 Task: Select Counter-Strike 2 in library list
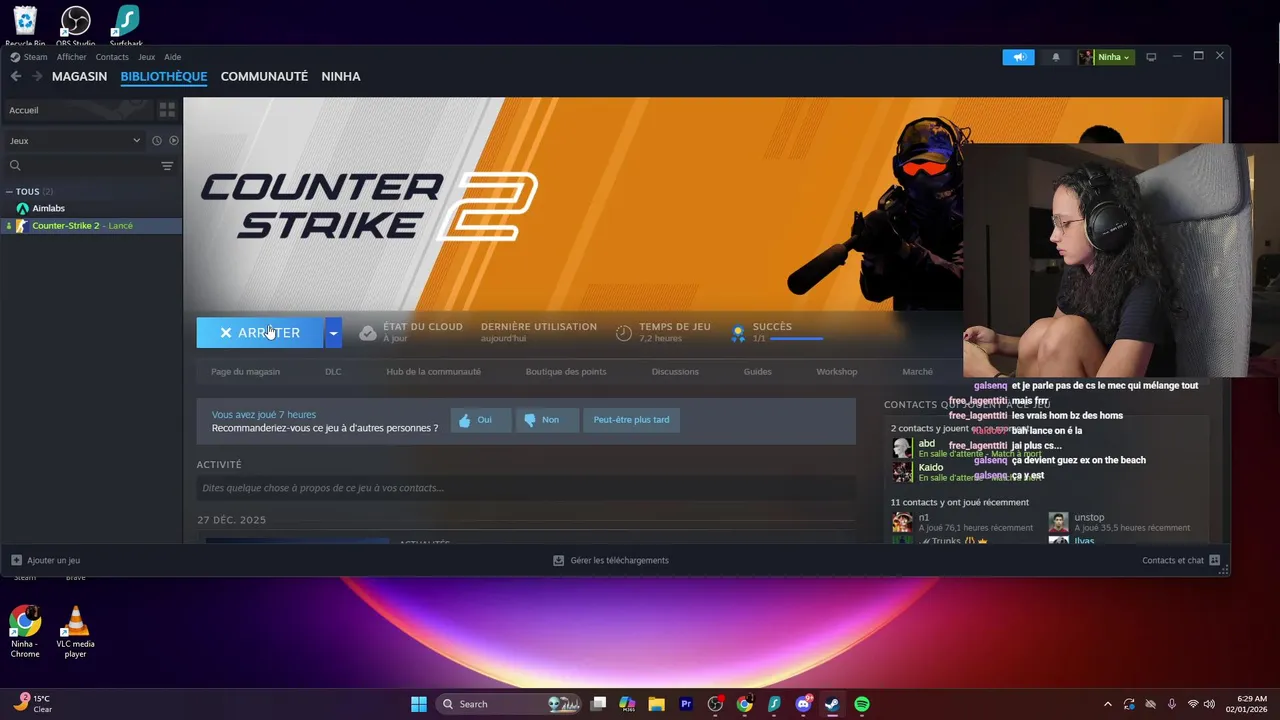click(91, 226)
